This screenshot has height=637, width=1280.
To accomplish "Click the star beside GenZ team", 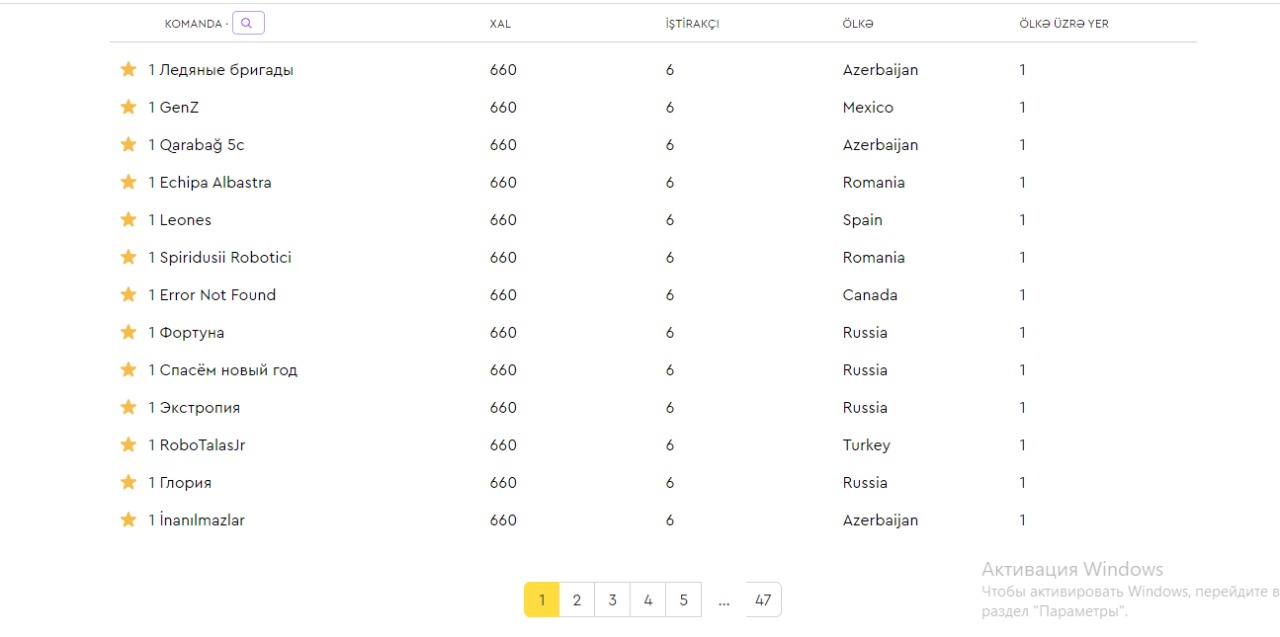I will (x=128, y=107).
